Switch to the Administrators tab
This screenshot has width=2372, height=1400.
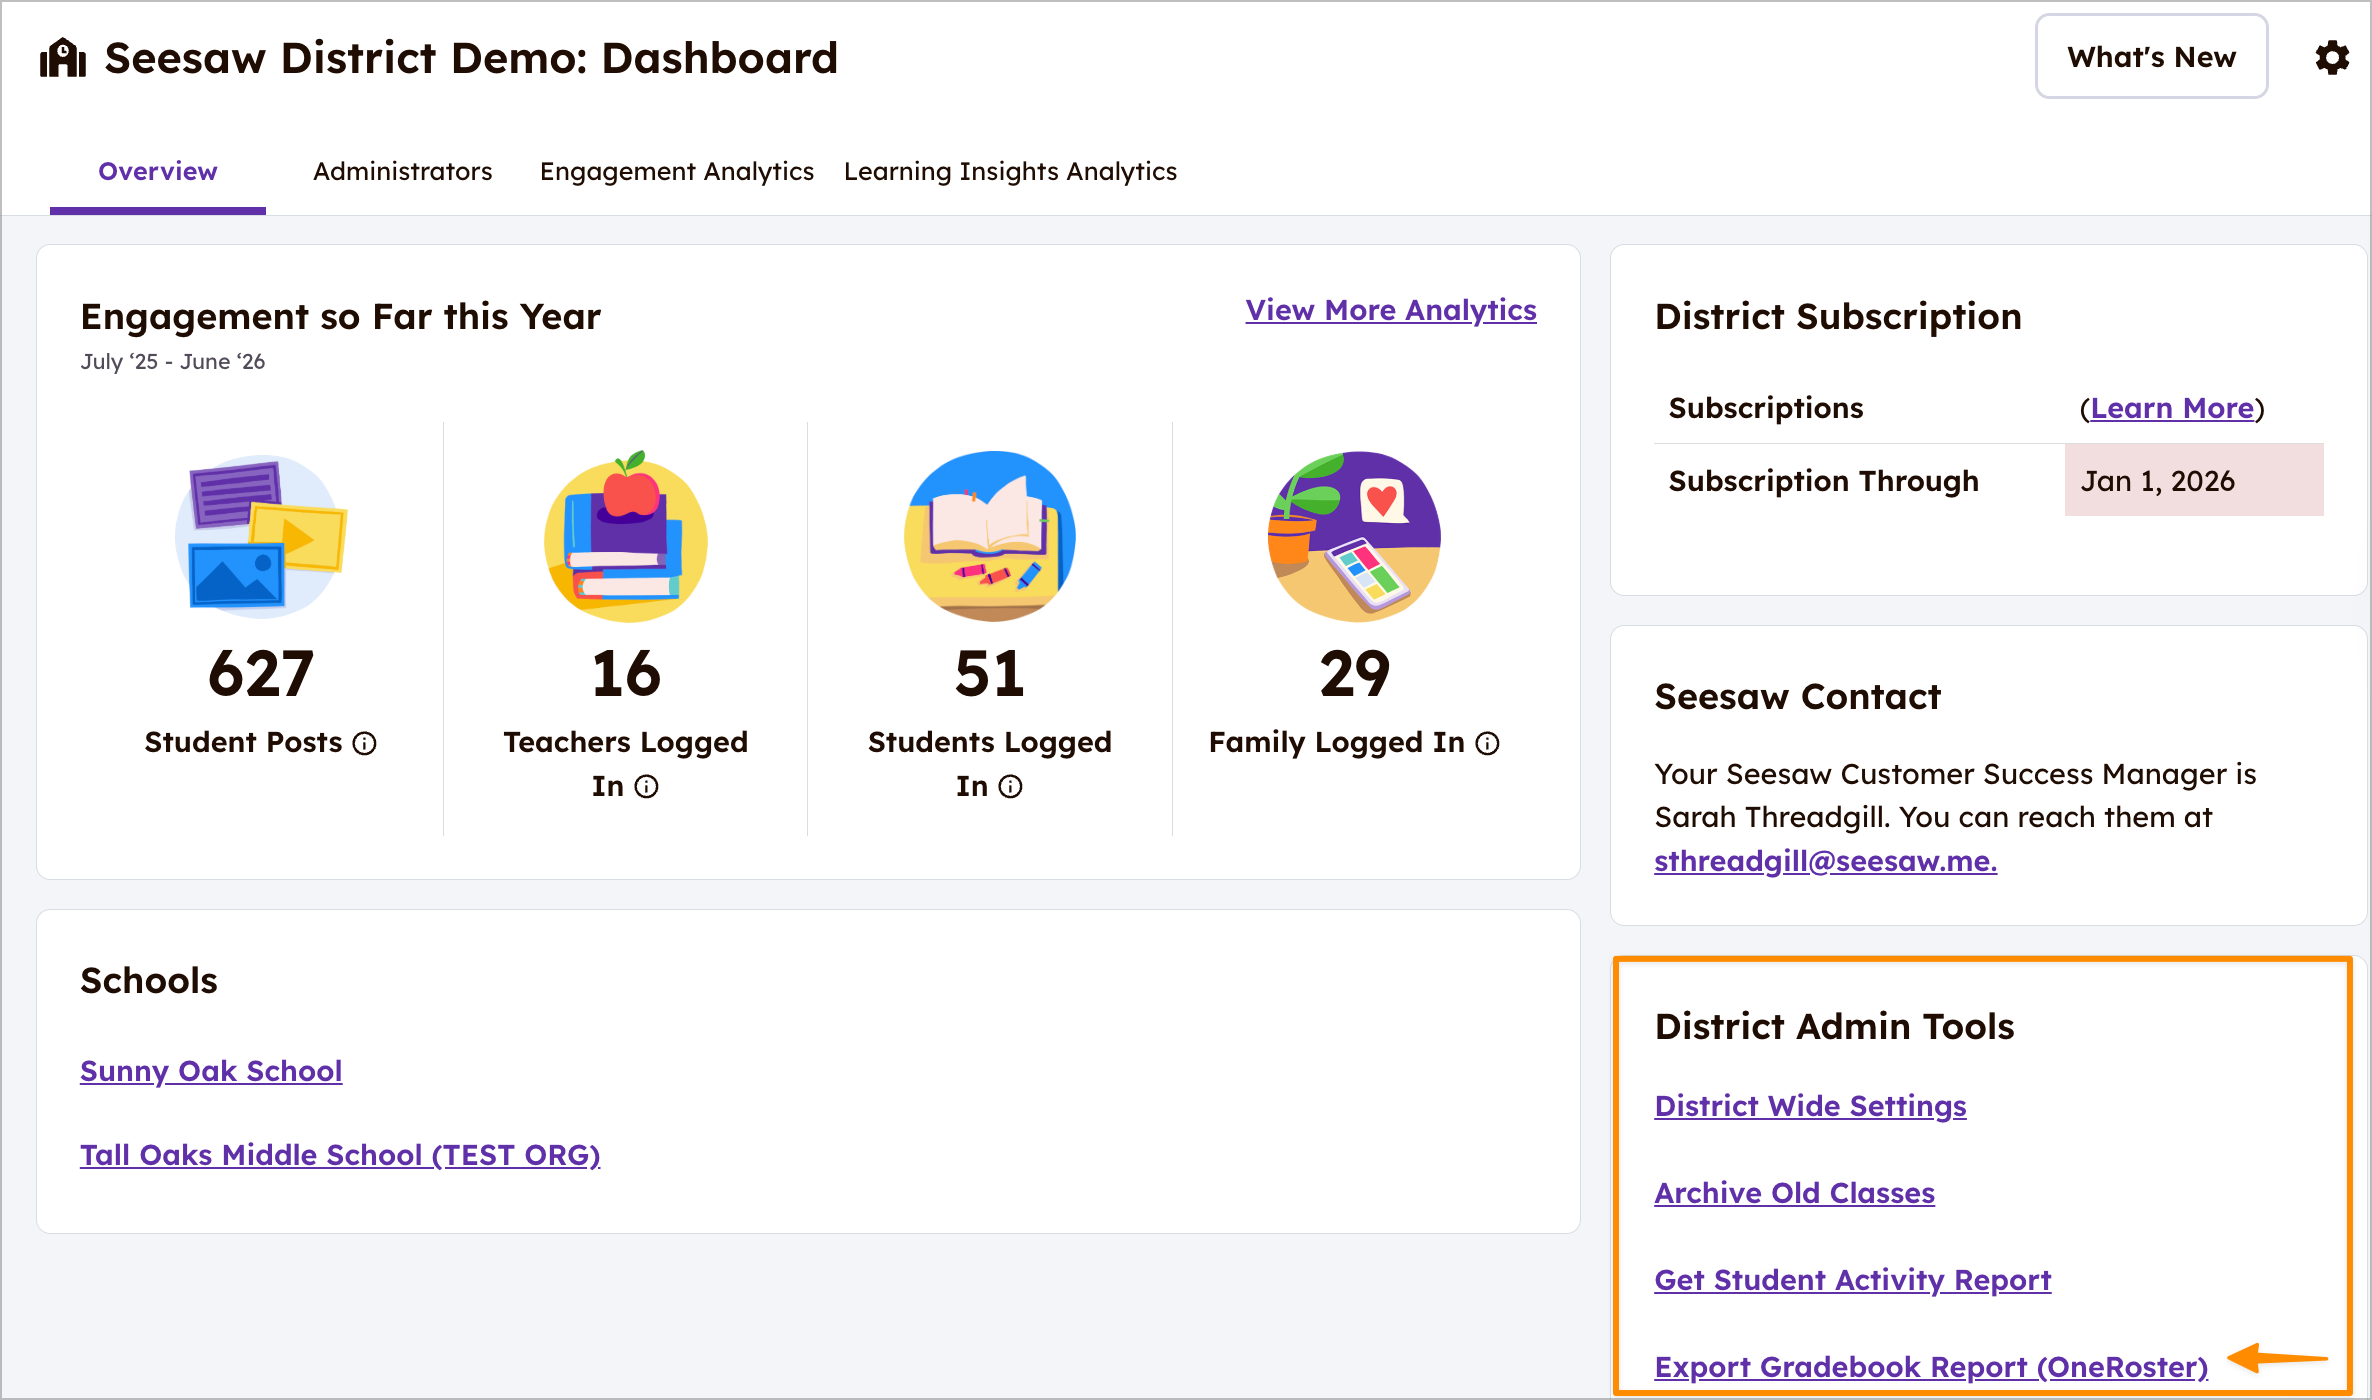[x=402, y=171]
